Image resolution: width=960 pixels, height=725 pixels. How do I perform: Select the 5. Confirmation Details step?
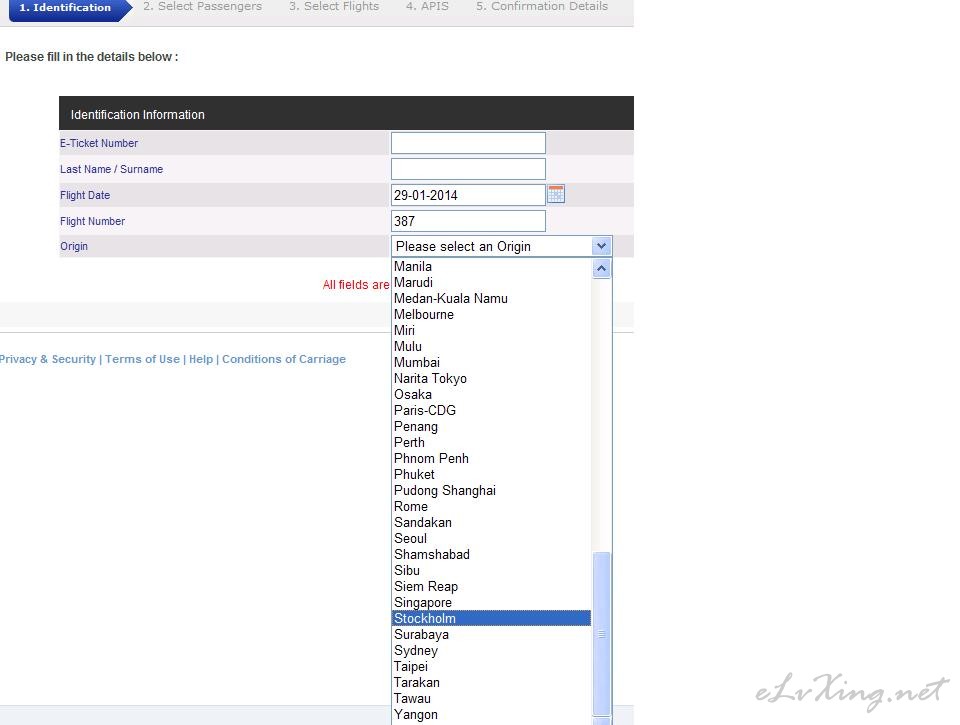(x=542, y=6)
